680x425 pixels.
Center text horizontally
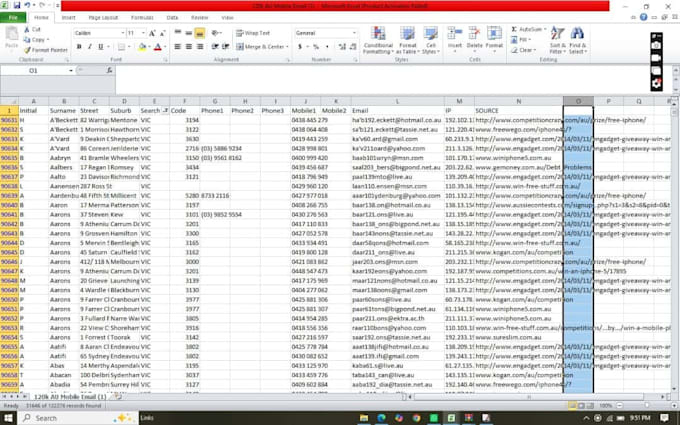click(189, 46)
